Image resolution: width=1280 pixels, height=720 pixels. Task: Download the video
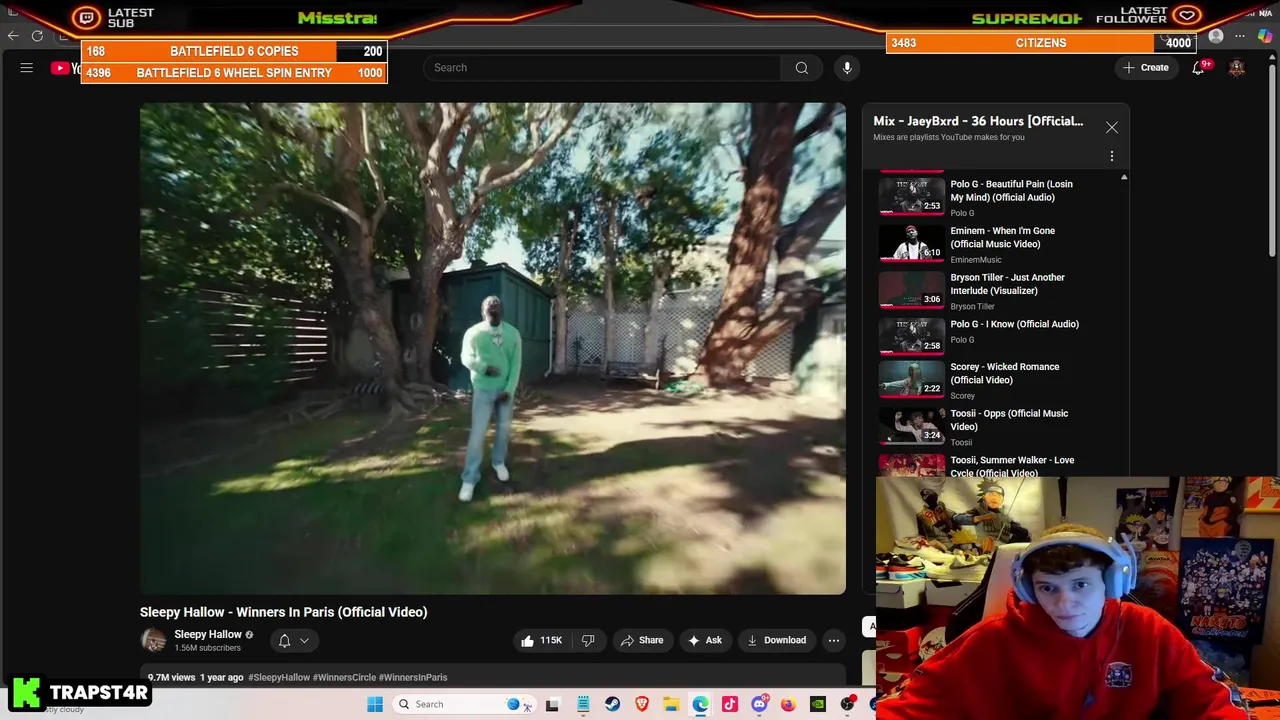[776, 640]
